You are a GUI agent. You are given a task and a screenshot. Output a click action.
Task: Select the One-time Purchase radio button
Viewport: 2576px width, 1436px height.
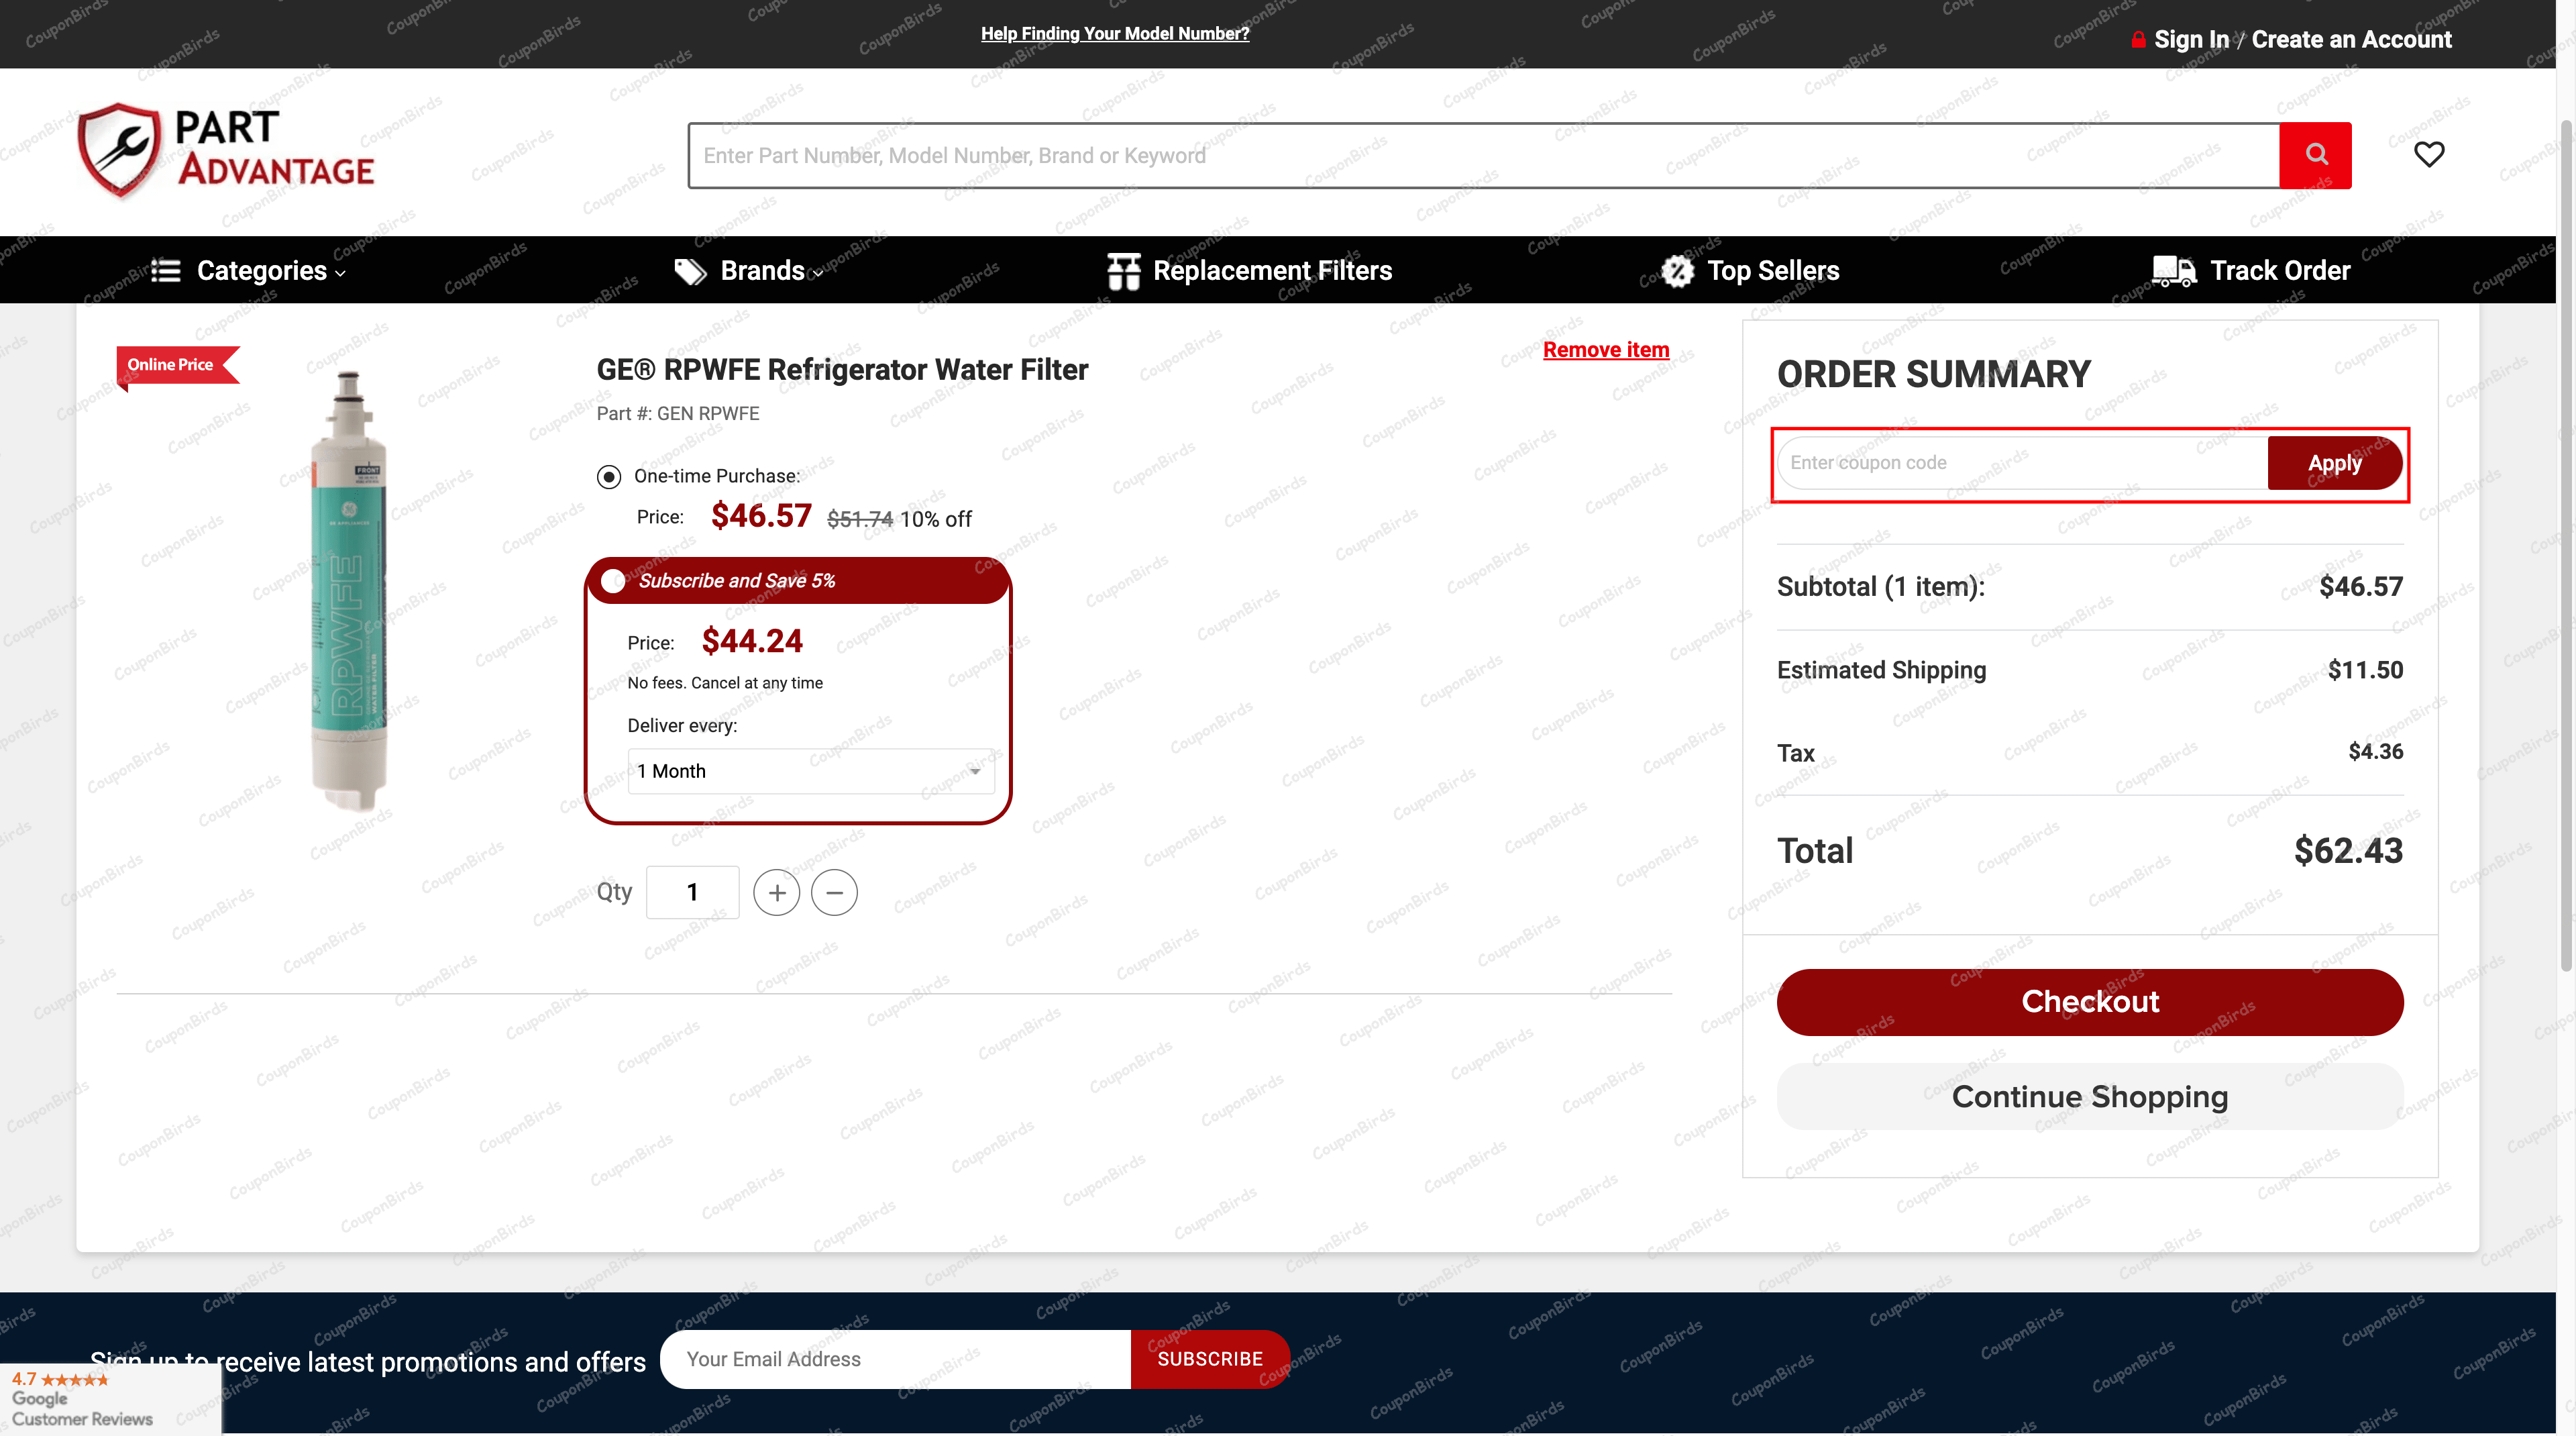(x=609, y=477)
